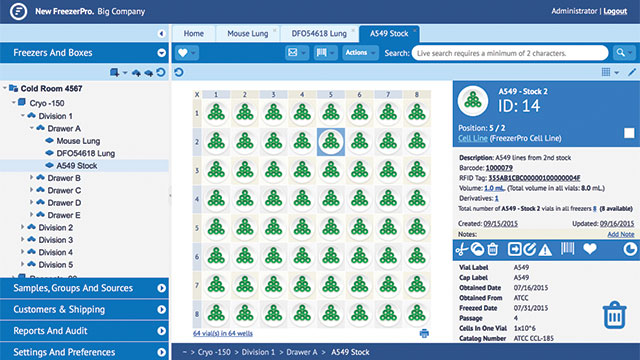640x360 pixels.
Task: Expand the Drawer B tree node
Action: [x=31, y=178]
